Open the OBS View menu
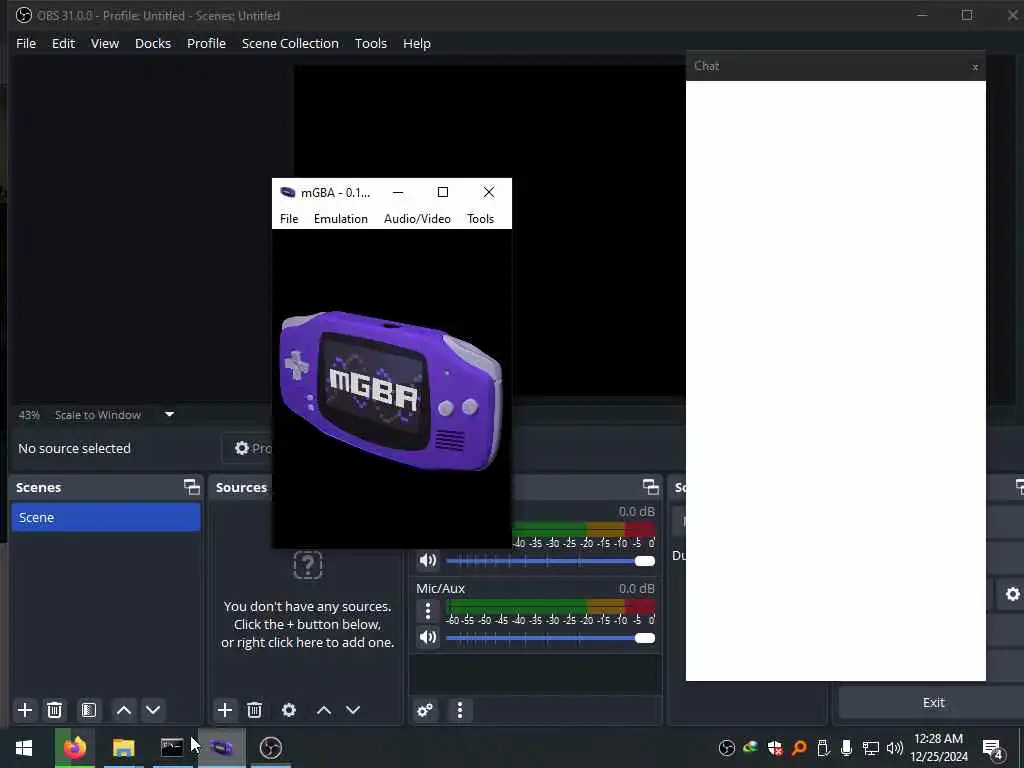 click(104, 43)
